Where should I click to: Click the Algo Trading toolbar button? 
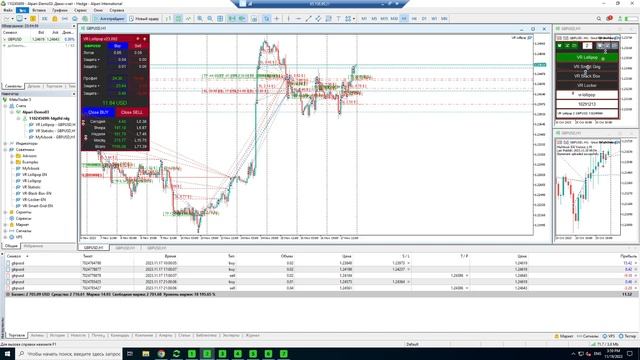click(109, 18)
